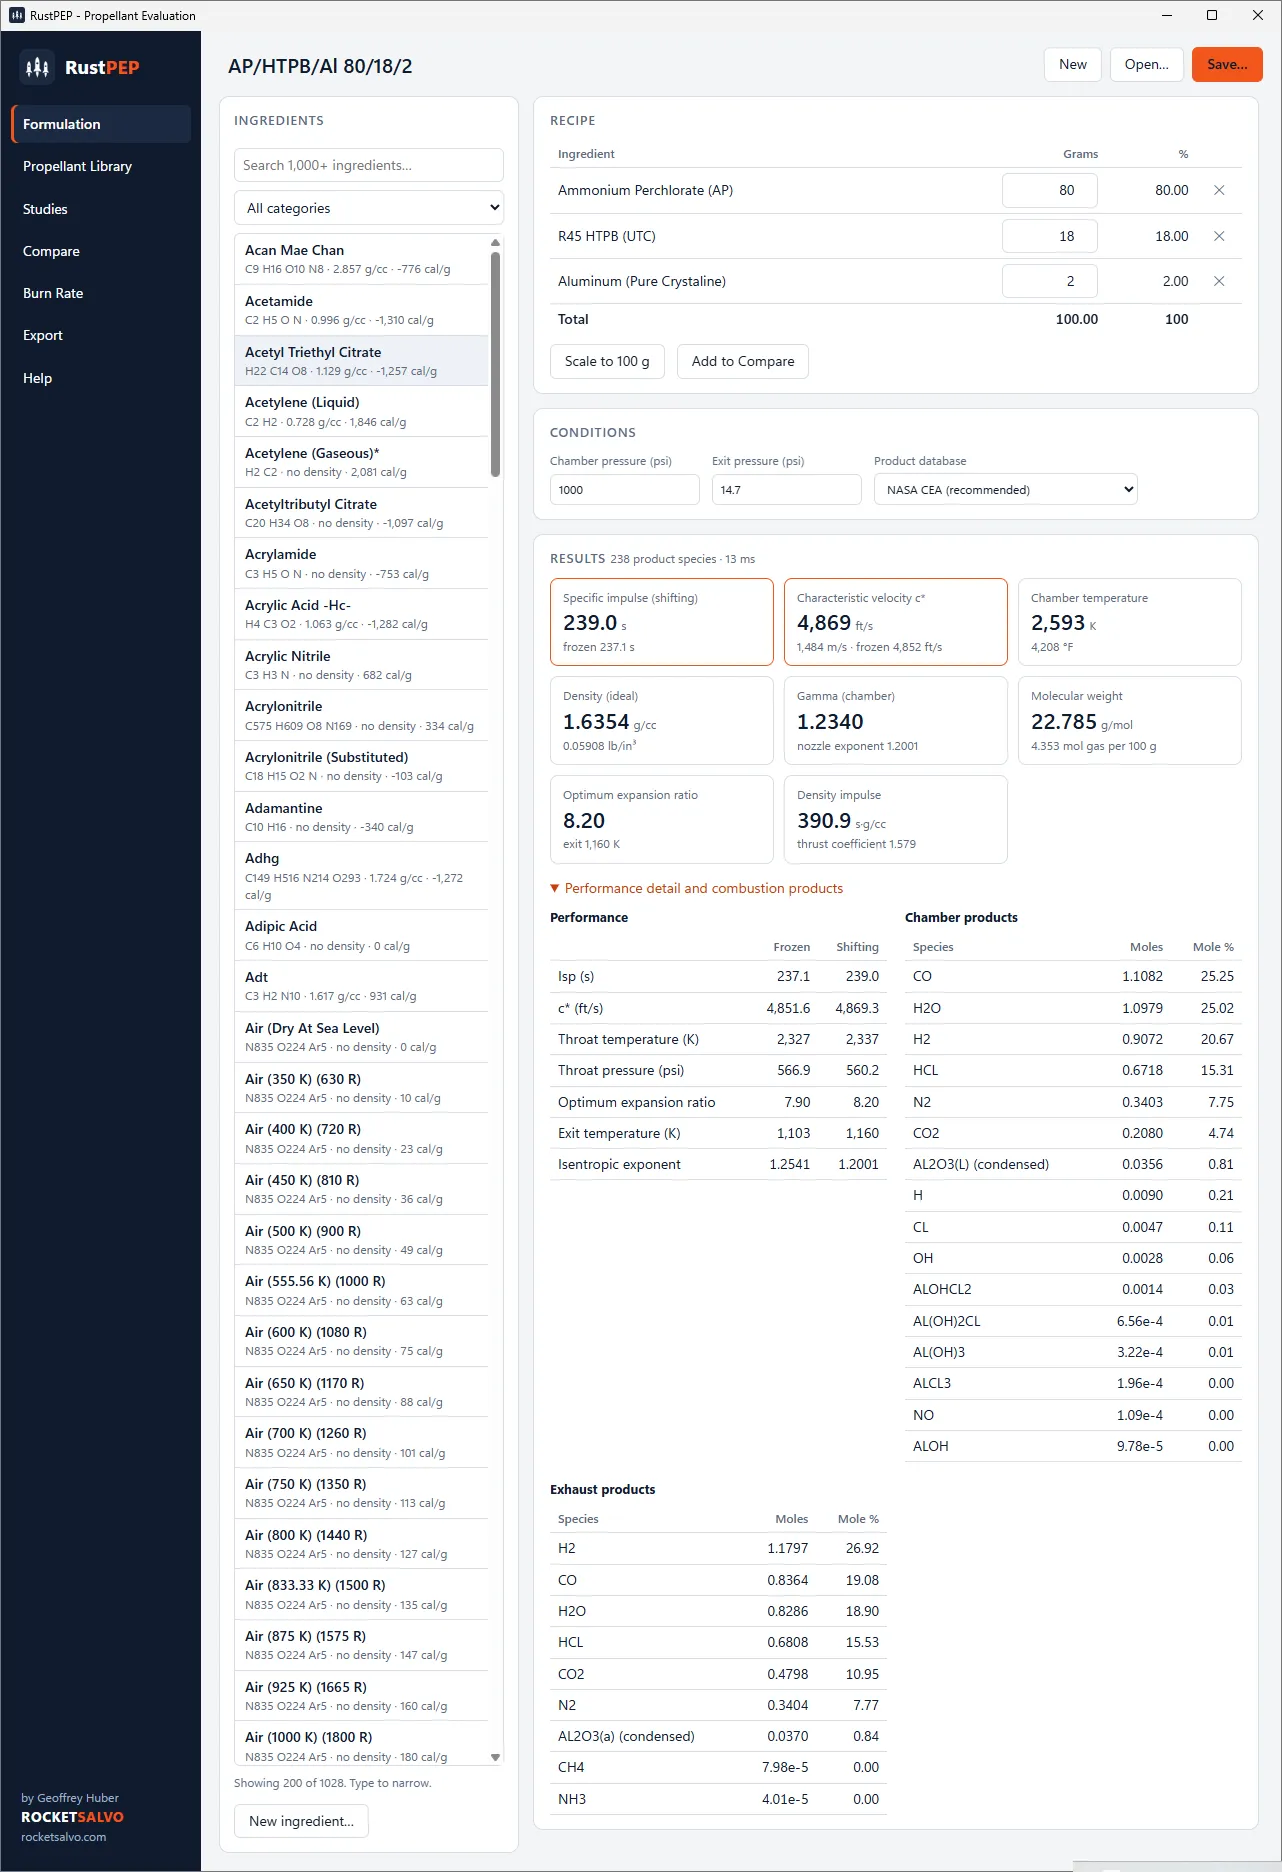
Task: Remove Ammonium Perchlorate (AP) from recipe
Action: point(1219,190)
